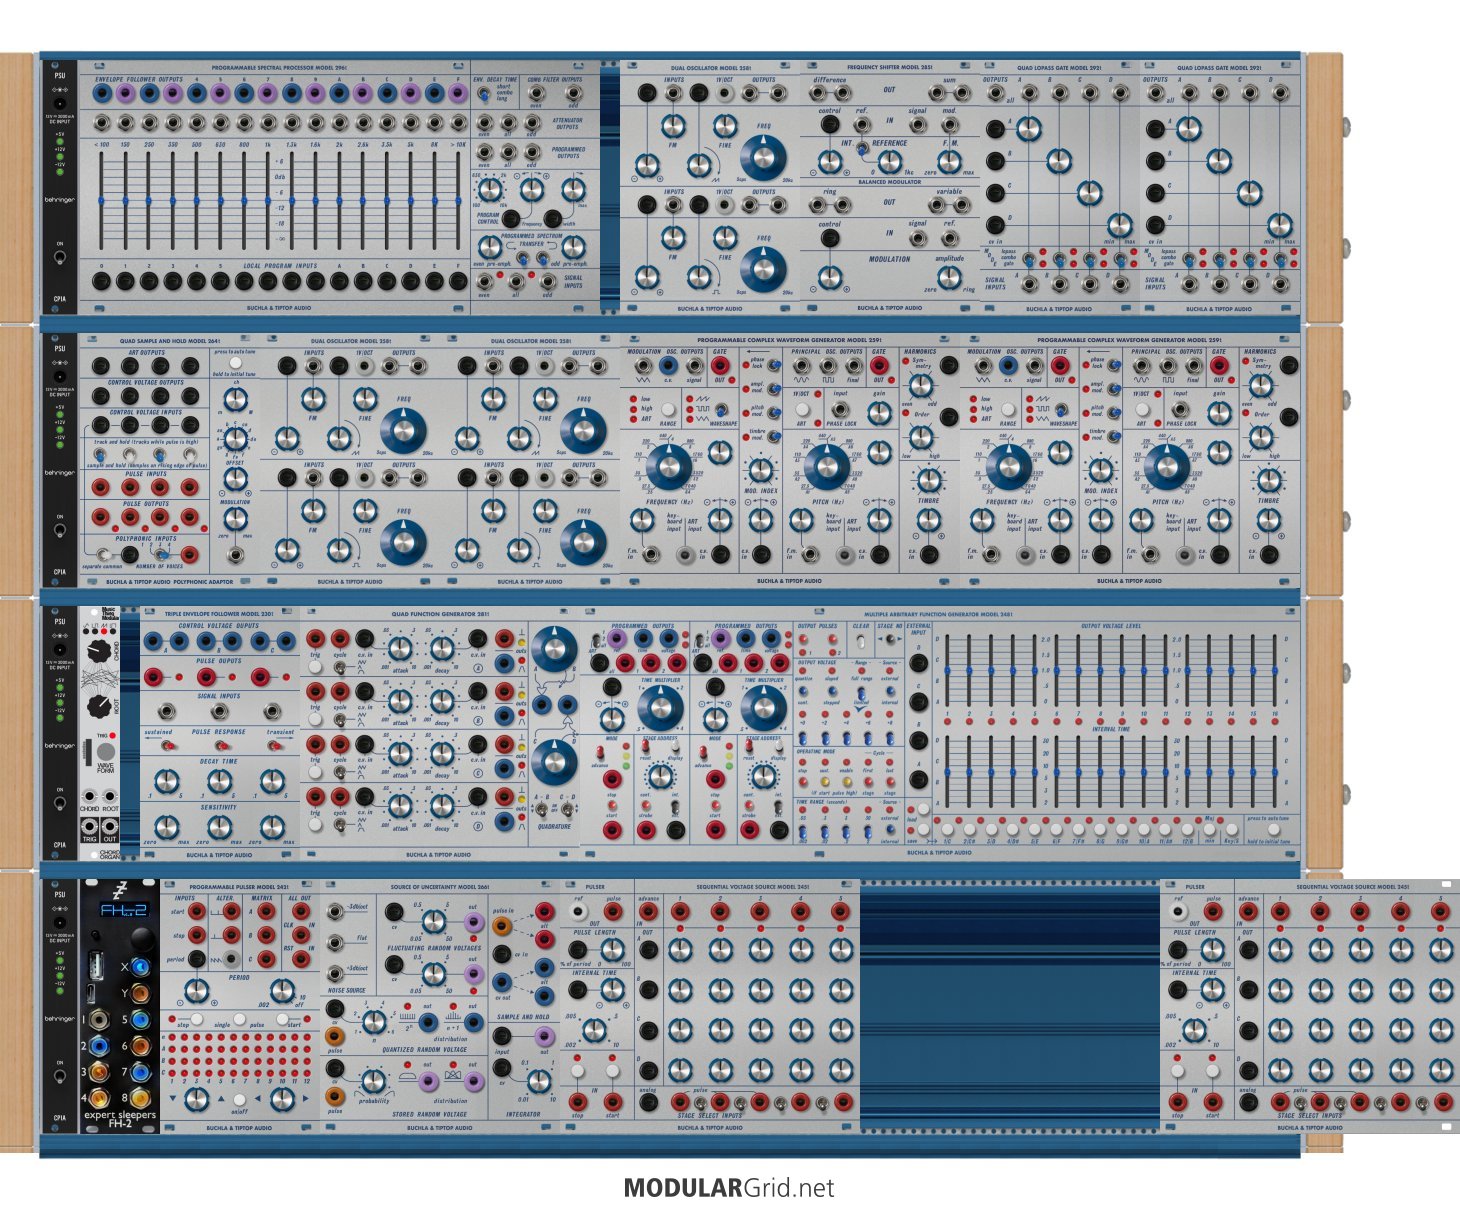Click the Comb Filter even output jack

[537, 93]
